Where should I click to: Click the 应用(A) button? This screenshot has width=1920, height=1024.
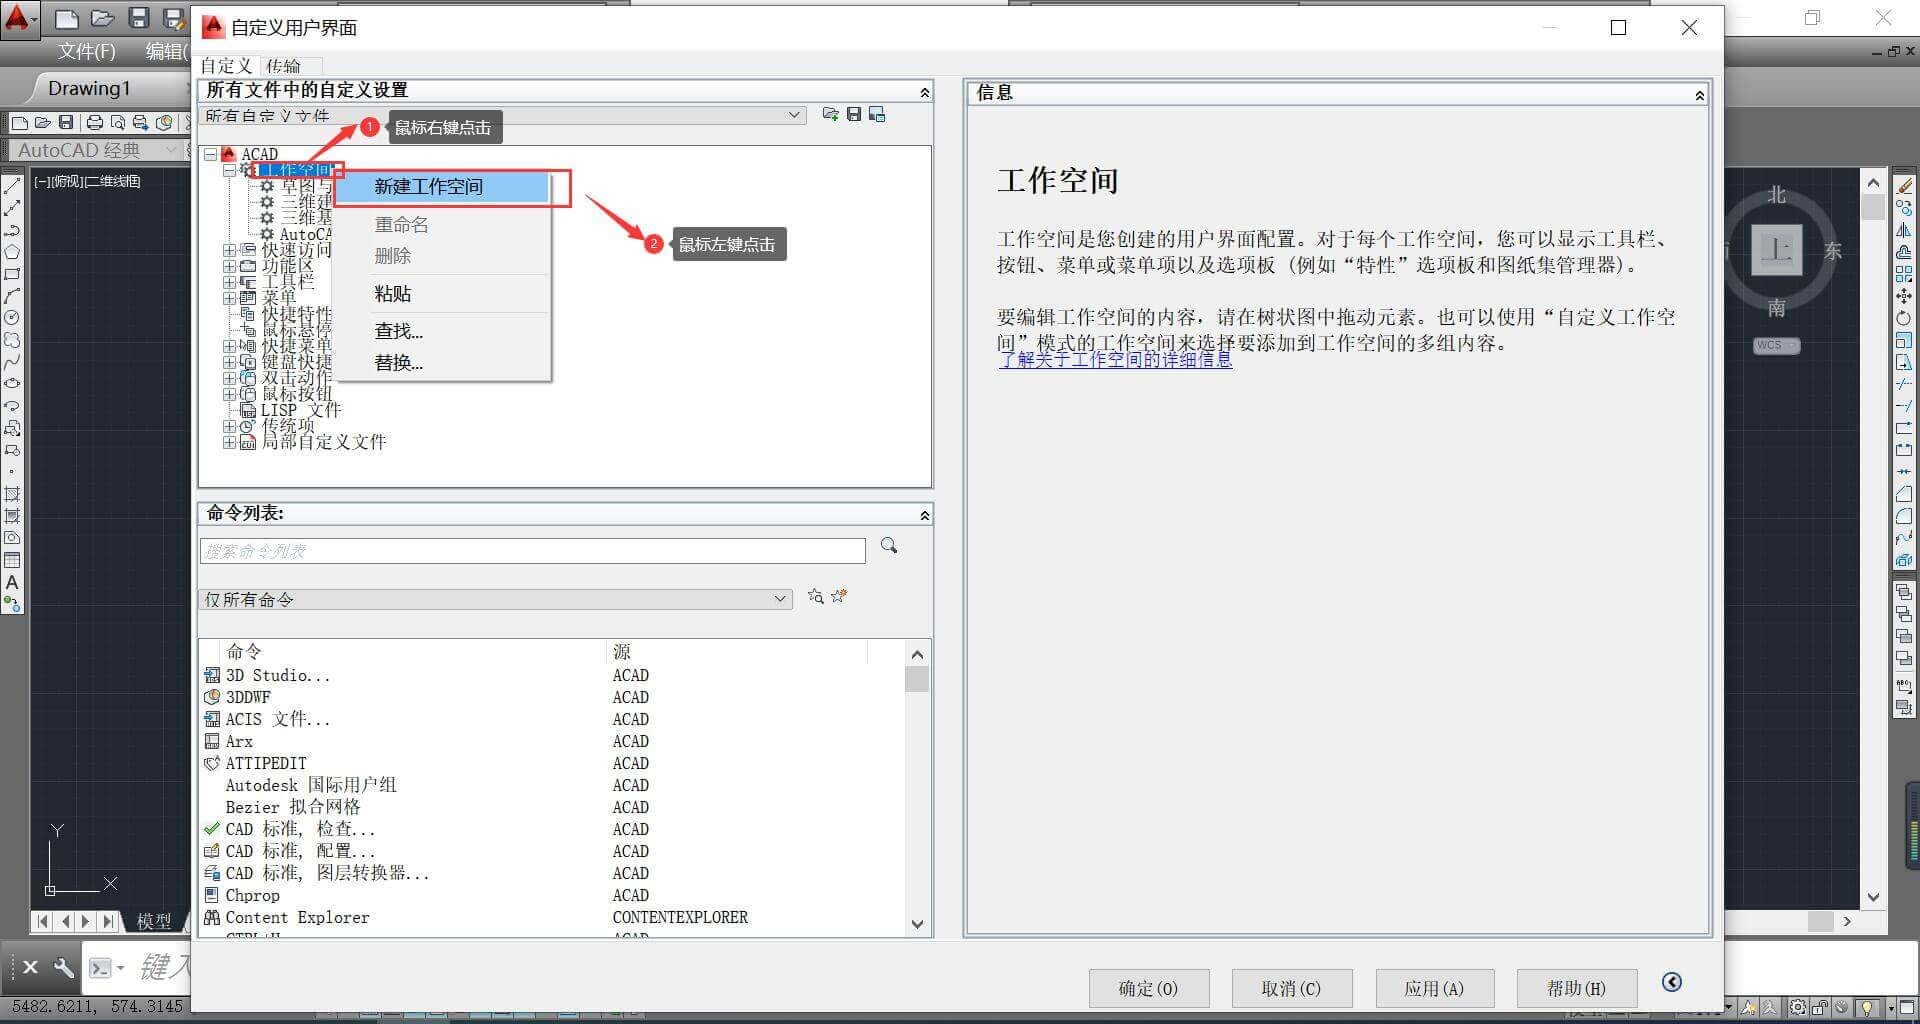[1434, 988]
